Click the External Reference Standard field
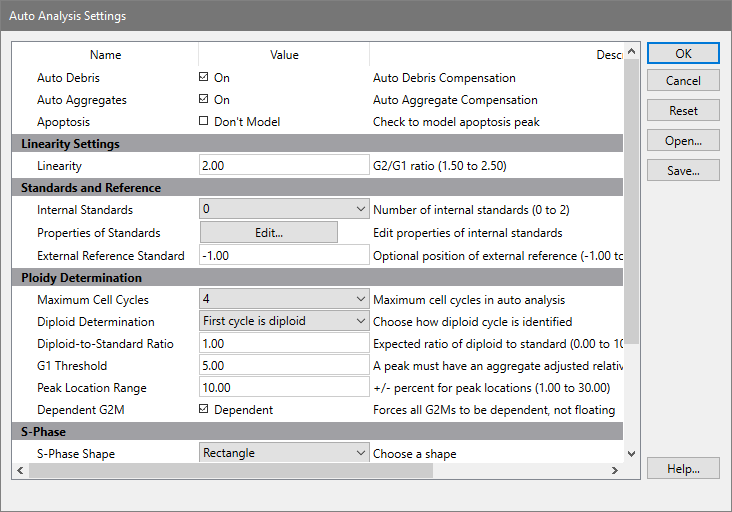Screen dimensions: 732x512 tap(284, 255)
